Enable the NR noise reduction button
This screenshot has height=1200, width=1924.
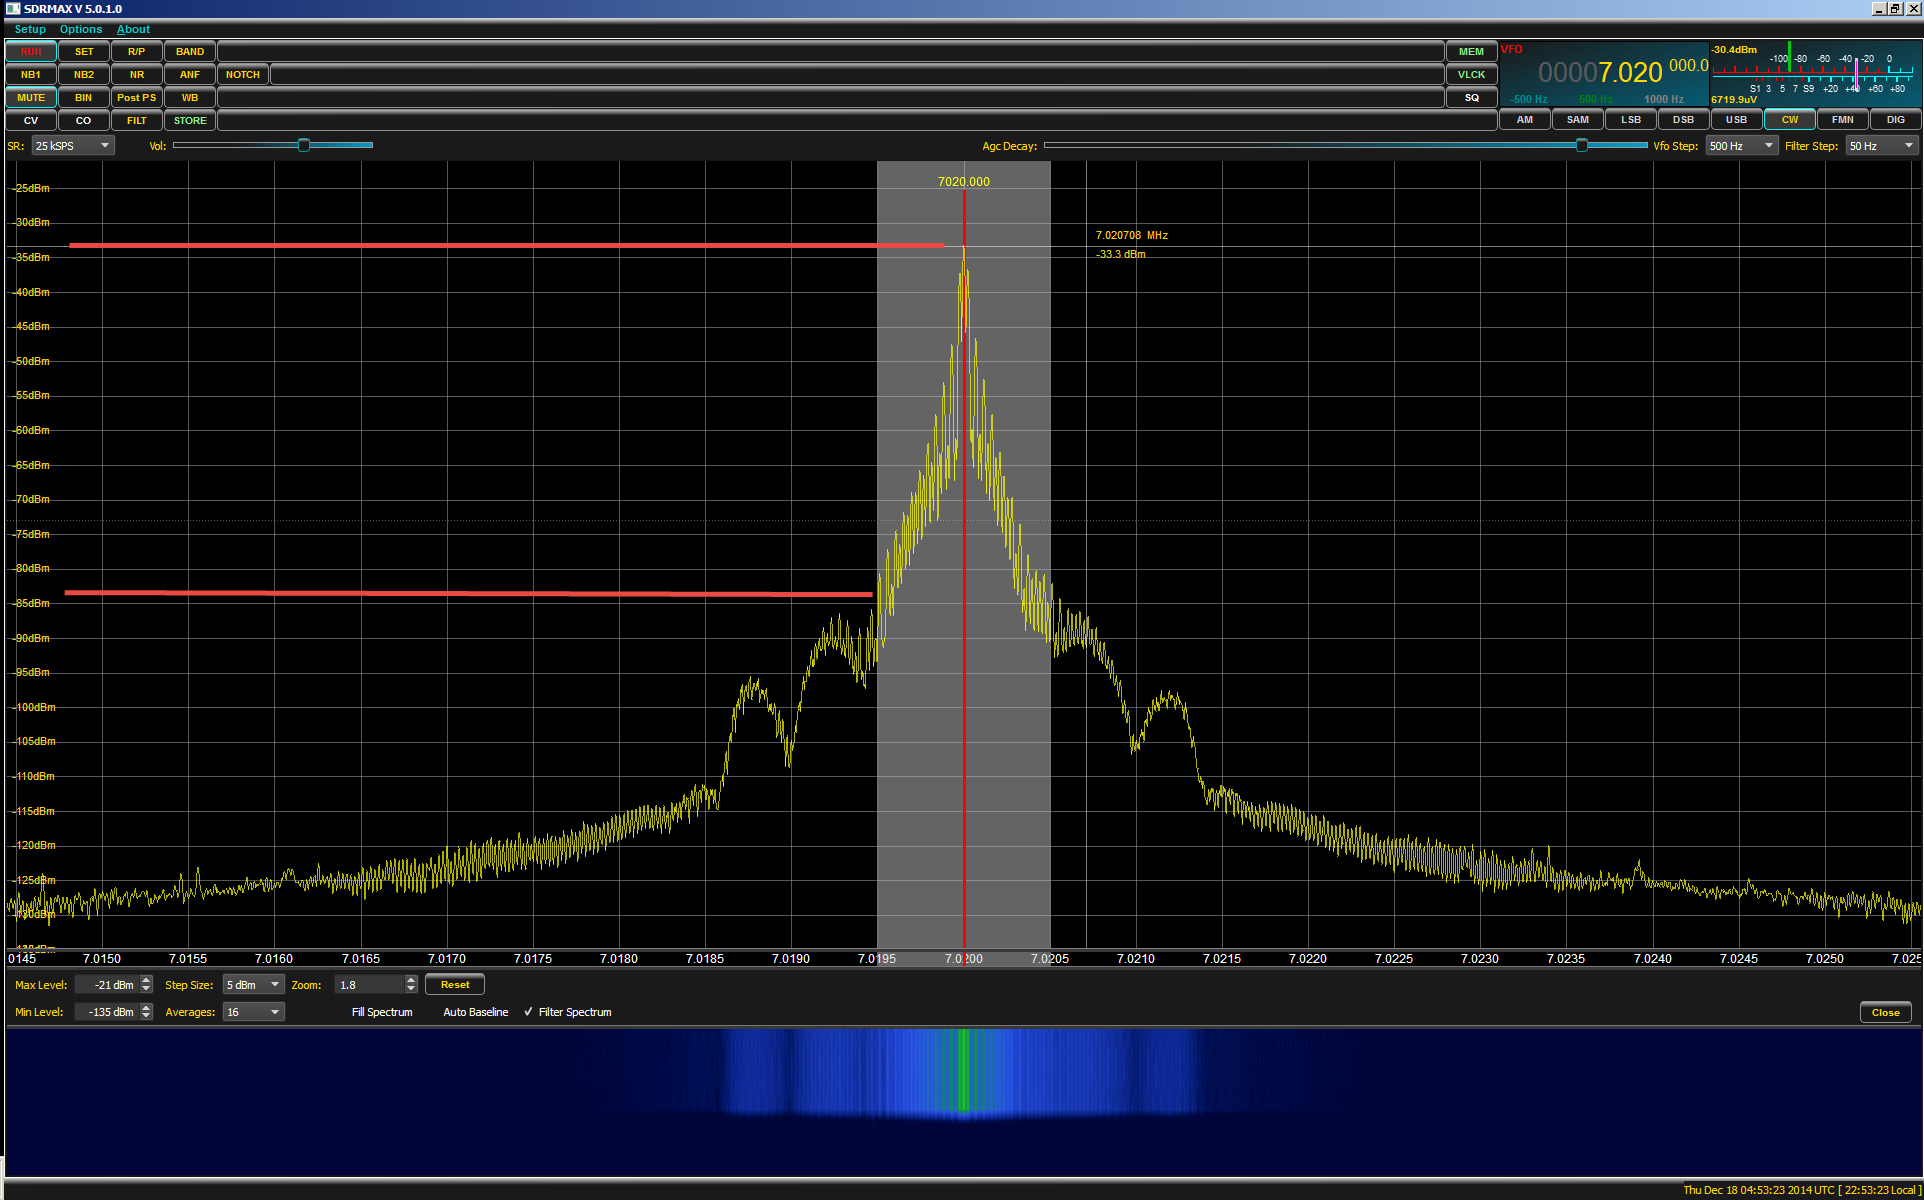click(137, 75)
